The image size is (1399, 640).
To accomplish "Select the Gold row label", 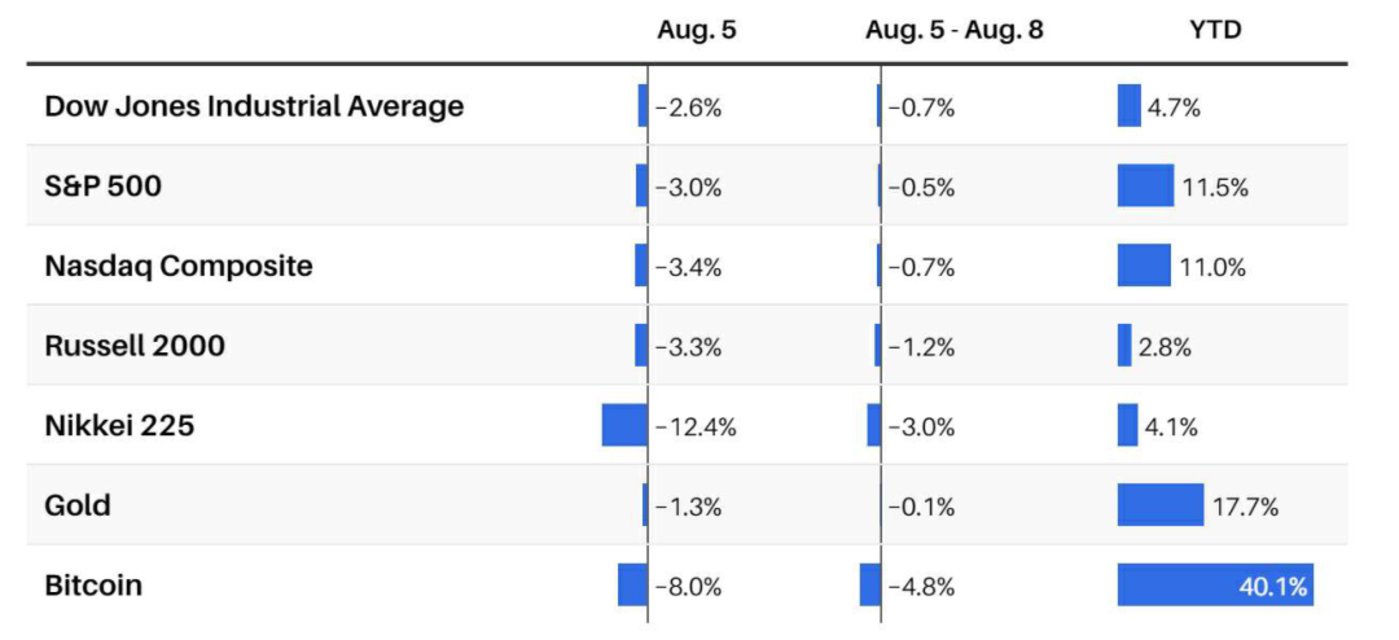I will [77, 505].
